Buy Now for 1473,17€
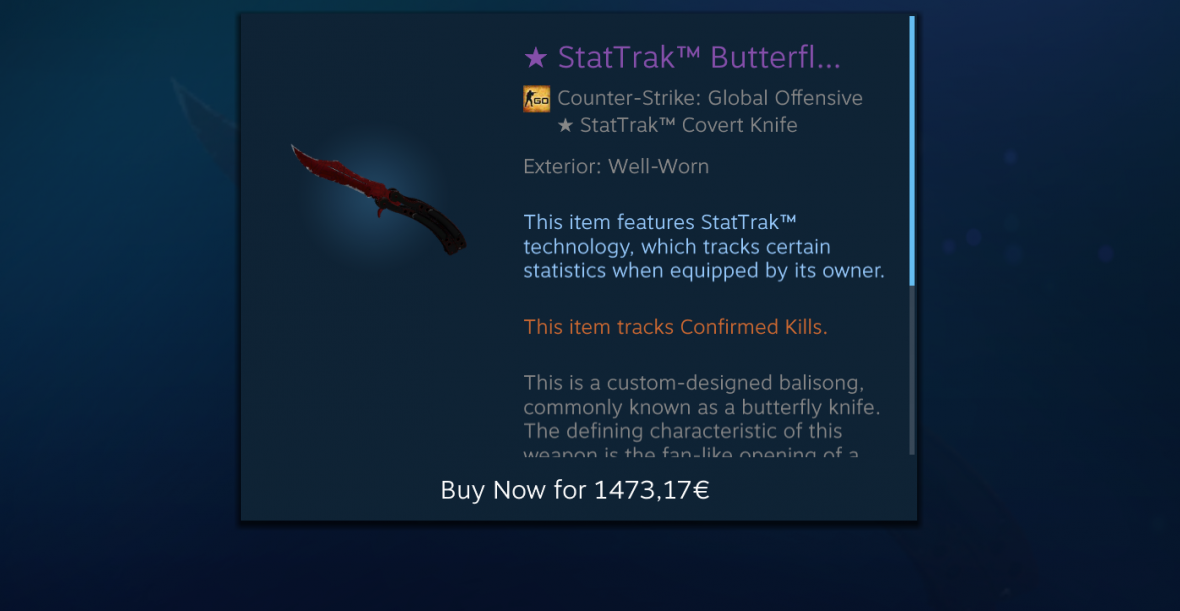This screenshot has height=611, width=1180. pos(575,491)
